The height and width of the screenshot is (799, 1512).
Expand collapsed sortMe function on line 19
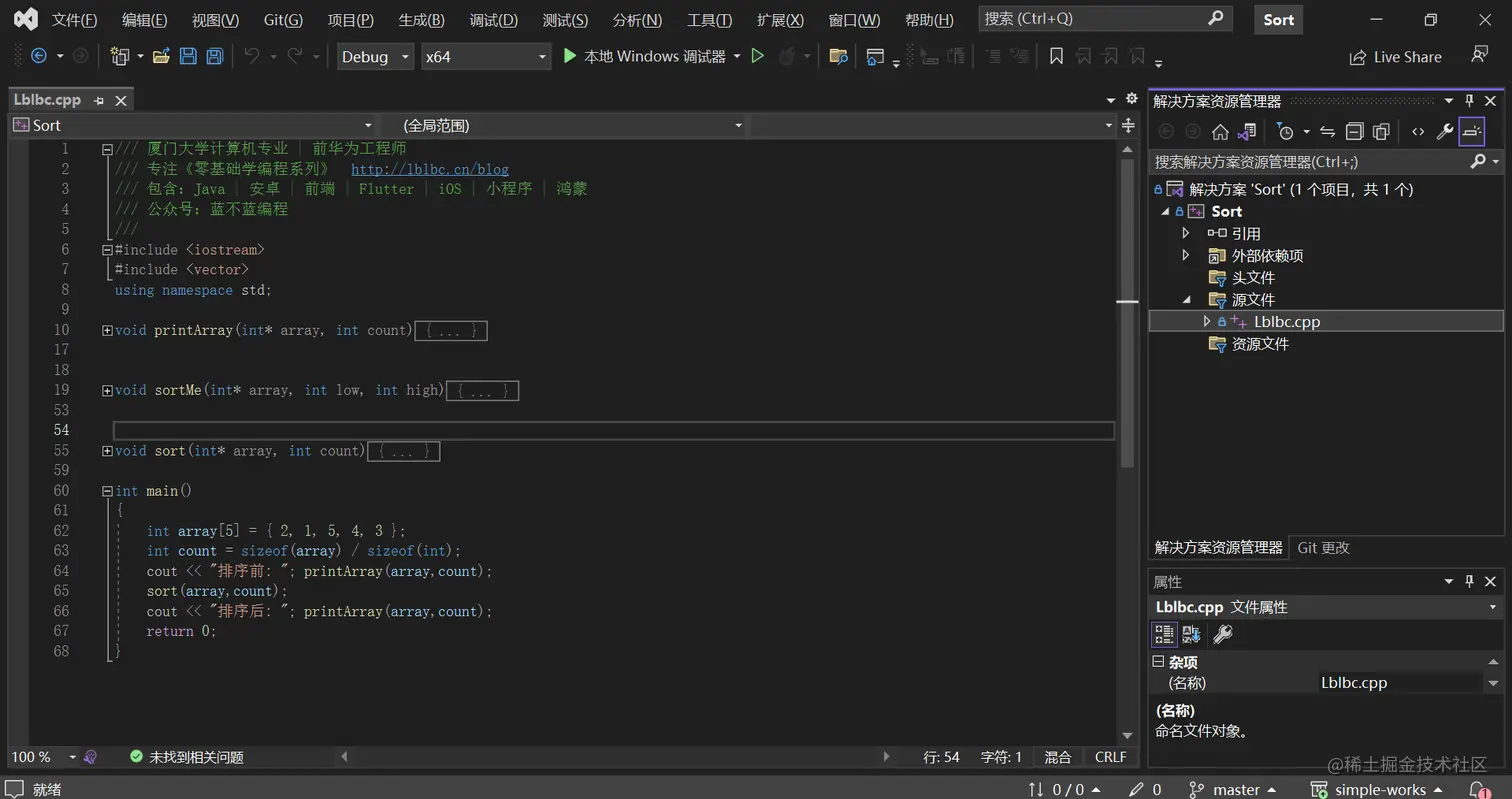107,390
